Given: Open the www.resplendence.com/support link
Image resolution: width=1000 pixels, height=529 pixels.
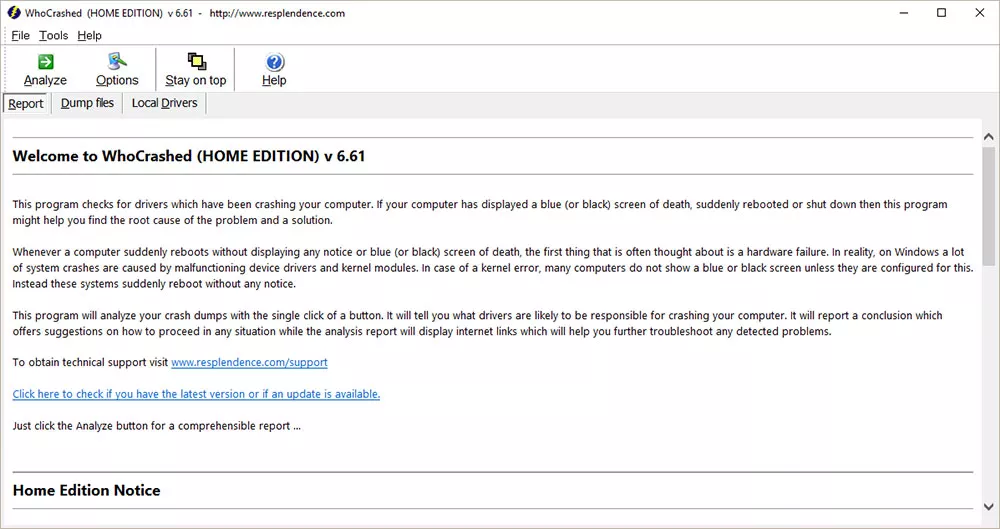Looking at the screenshot, I should tap(249, 362).
